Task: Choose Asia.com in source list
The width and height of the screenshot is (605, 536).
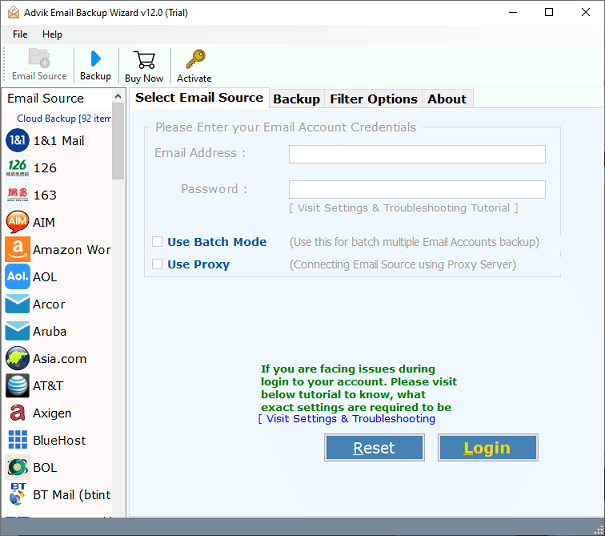Action: (x=59, y=359)
